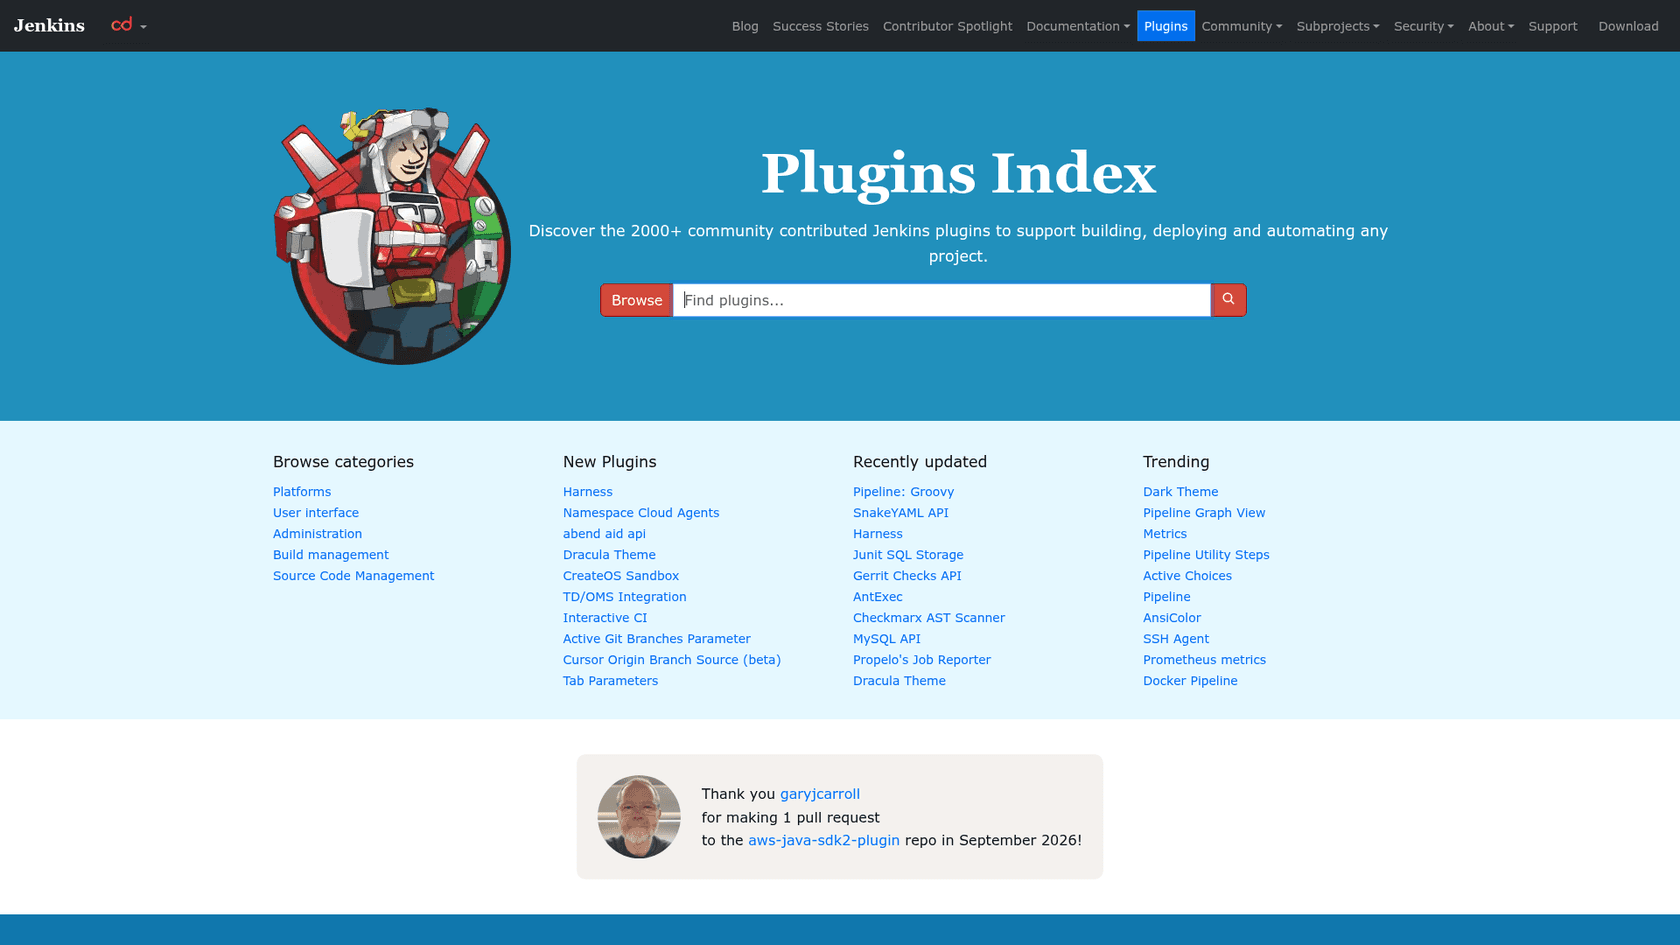Click the red search magnifier icon button
Image resolution: width=1680 pixels, height=945 pixels.
[1228, 300]
